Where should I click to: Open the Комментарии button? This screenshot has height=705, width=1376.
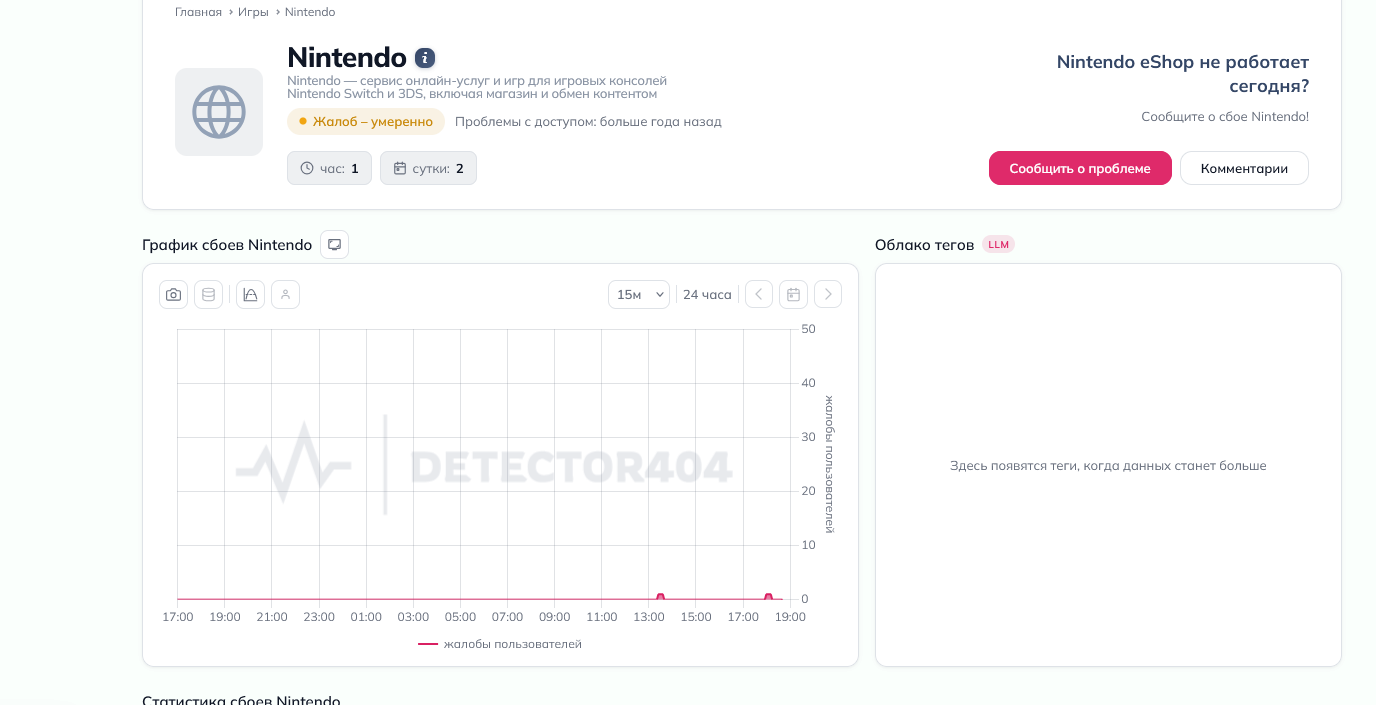tap(1244, 168)
